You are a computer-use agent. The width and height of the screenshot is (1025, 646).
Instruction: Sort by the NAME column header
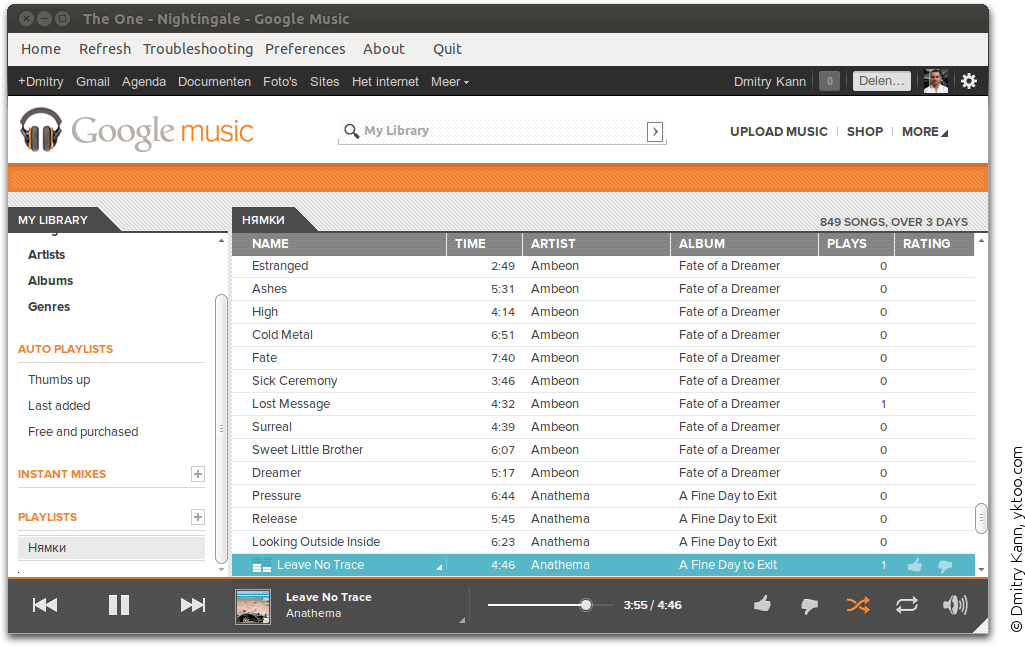click(339, 244)
